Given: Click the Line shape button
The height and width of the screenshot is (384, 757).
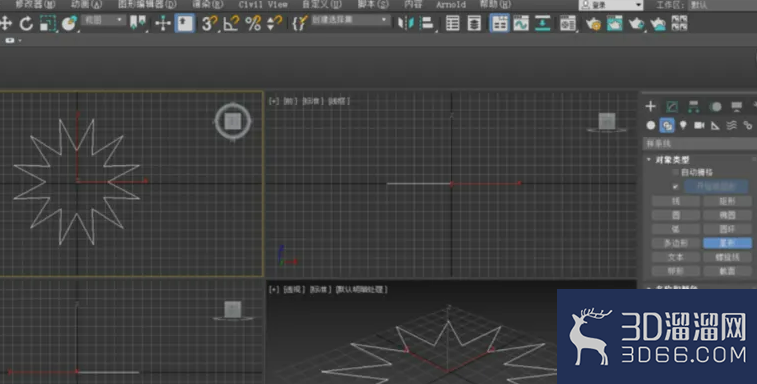Looking at the screenshot, I should pyautogui.click(x=675, y=201).
